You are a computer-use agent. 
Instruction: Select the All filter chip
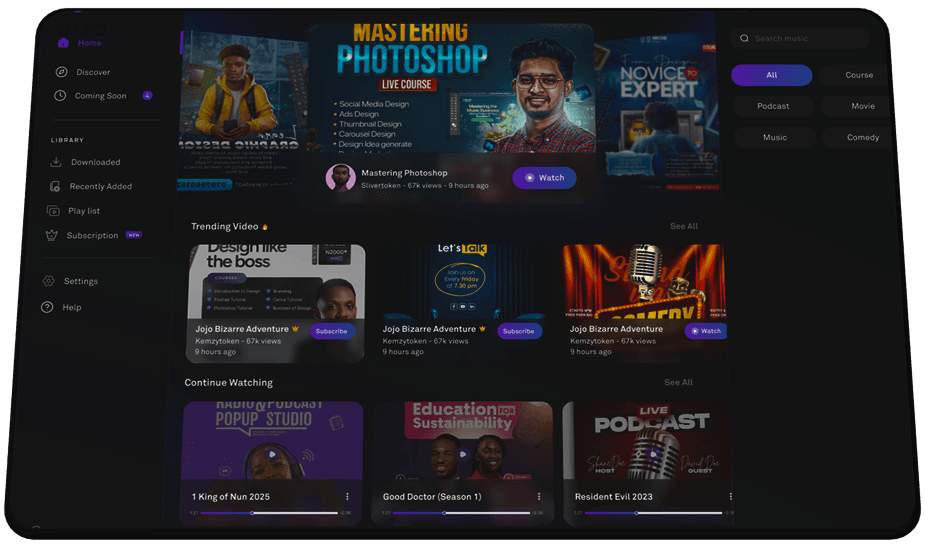[771, 75]
